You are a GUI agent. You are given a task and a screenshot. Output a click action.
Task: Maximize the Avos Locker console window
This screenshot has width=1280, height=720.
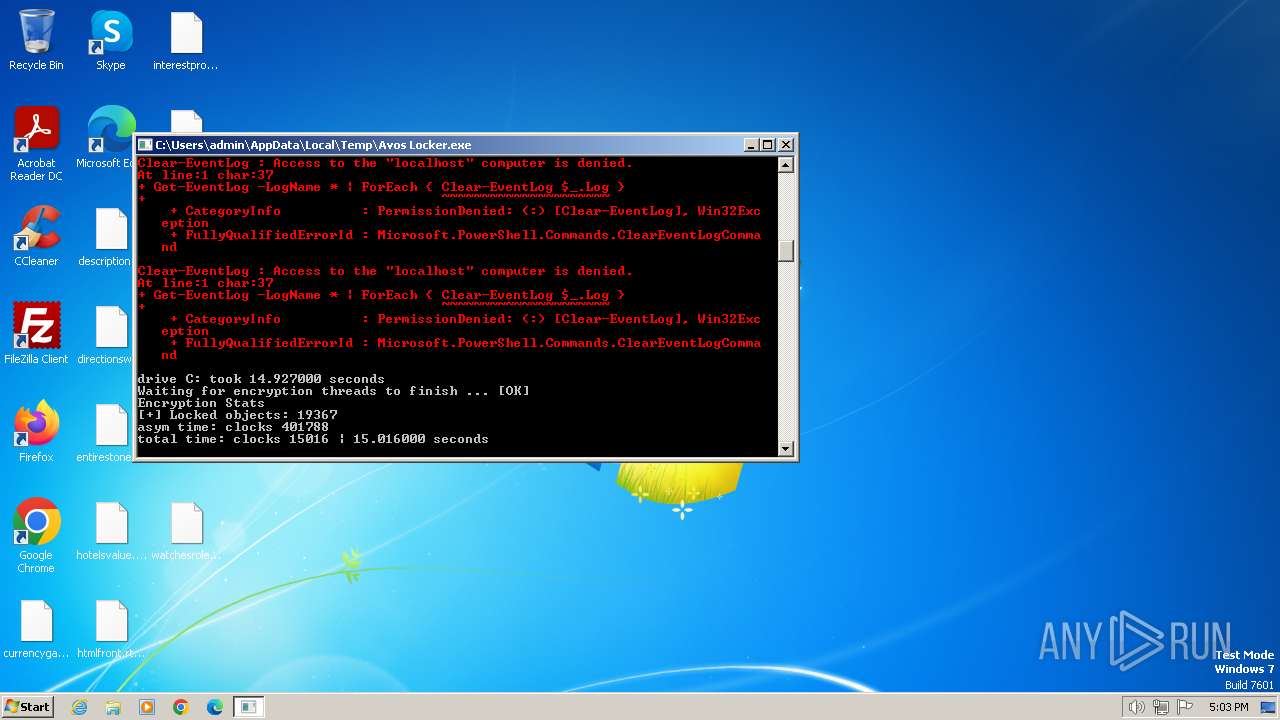point(768,145)
